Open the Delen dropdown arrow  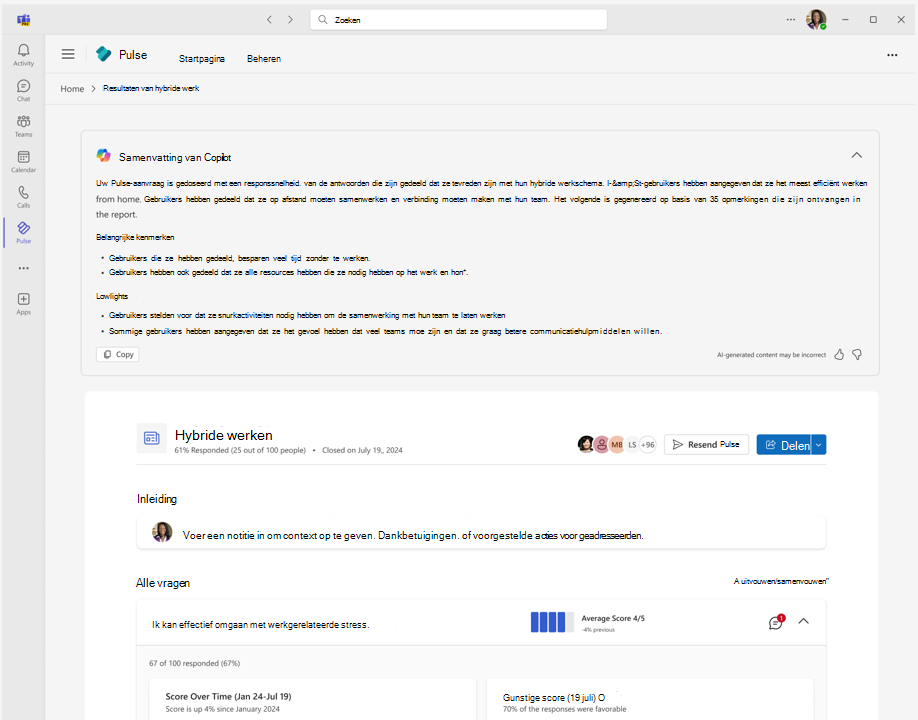pos(816,444)
